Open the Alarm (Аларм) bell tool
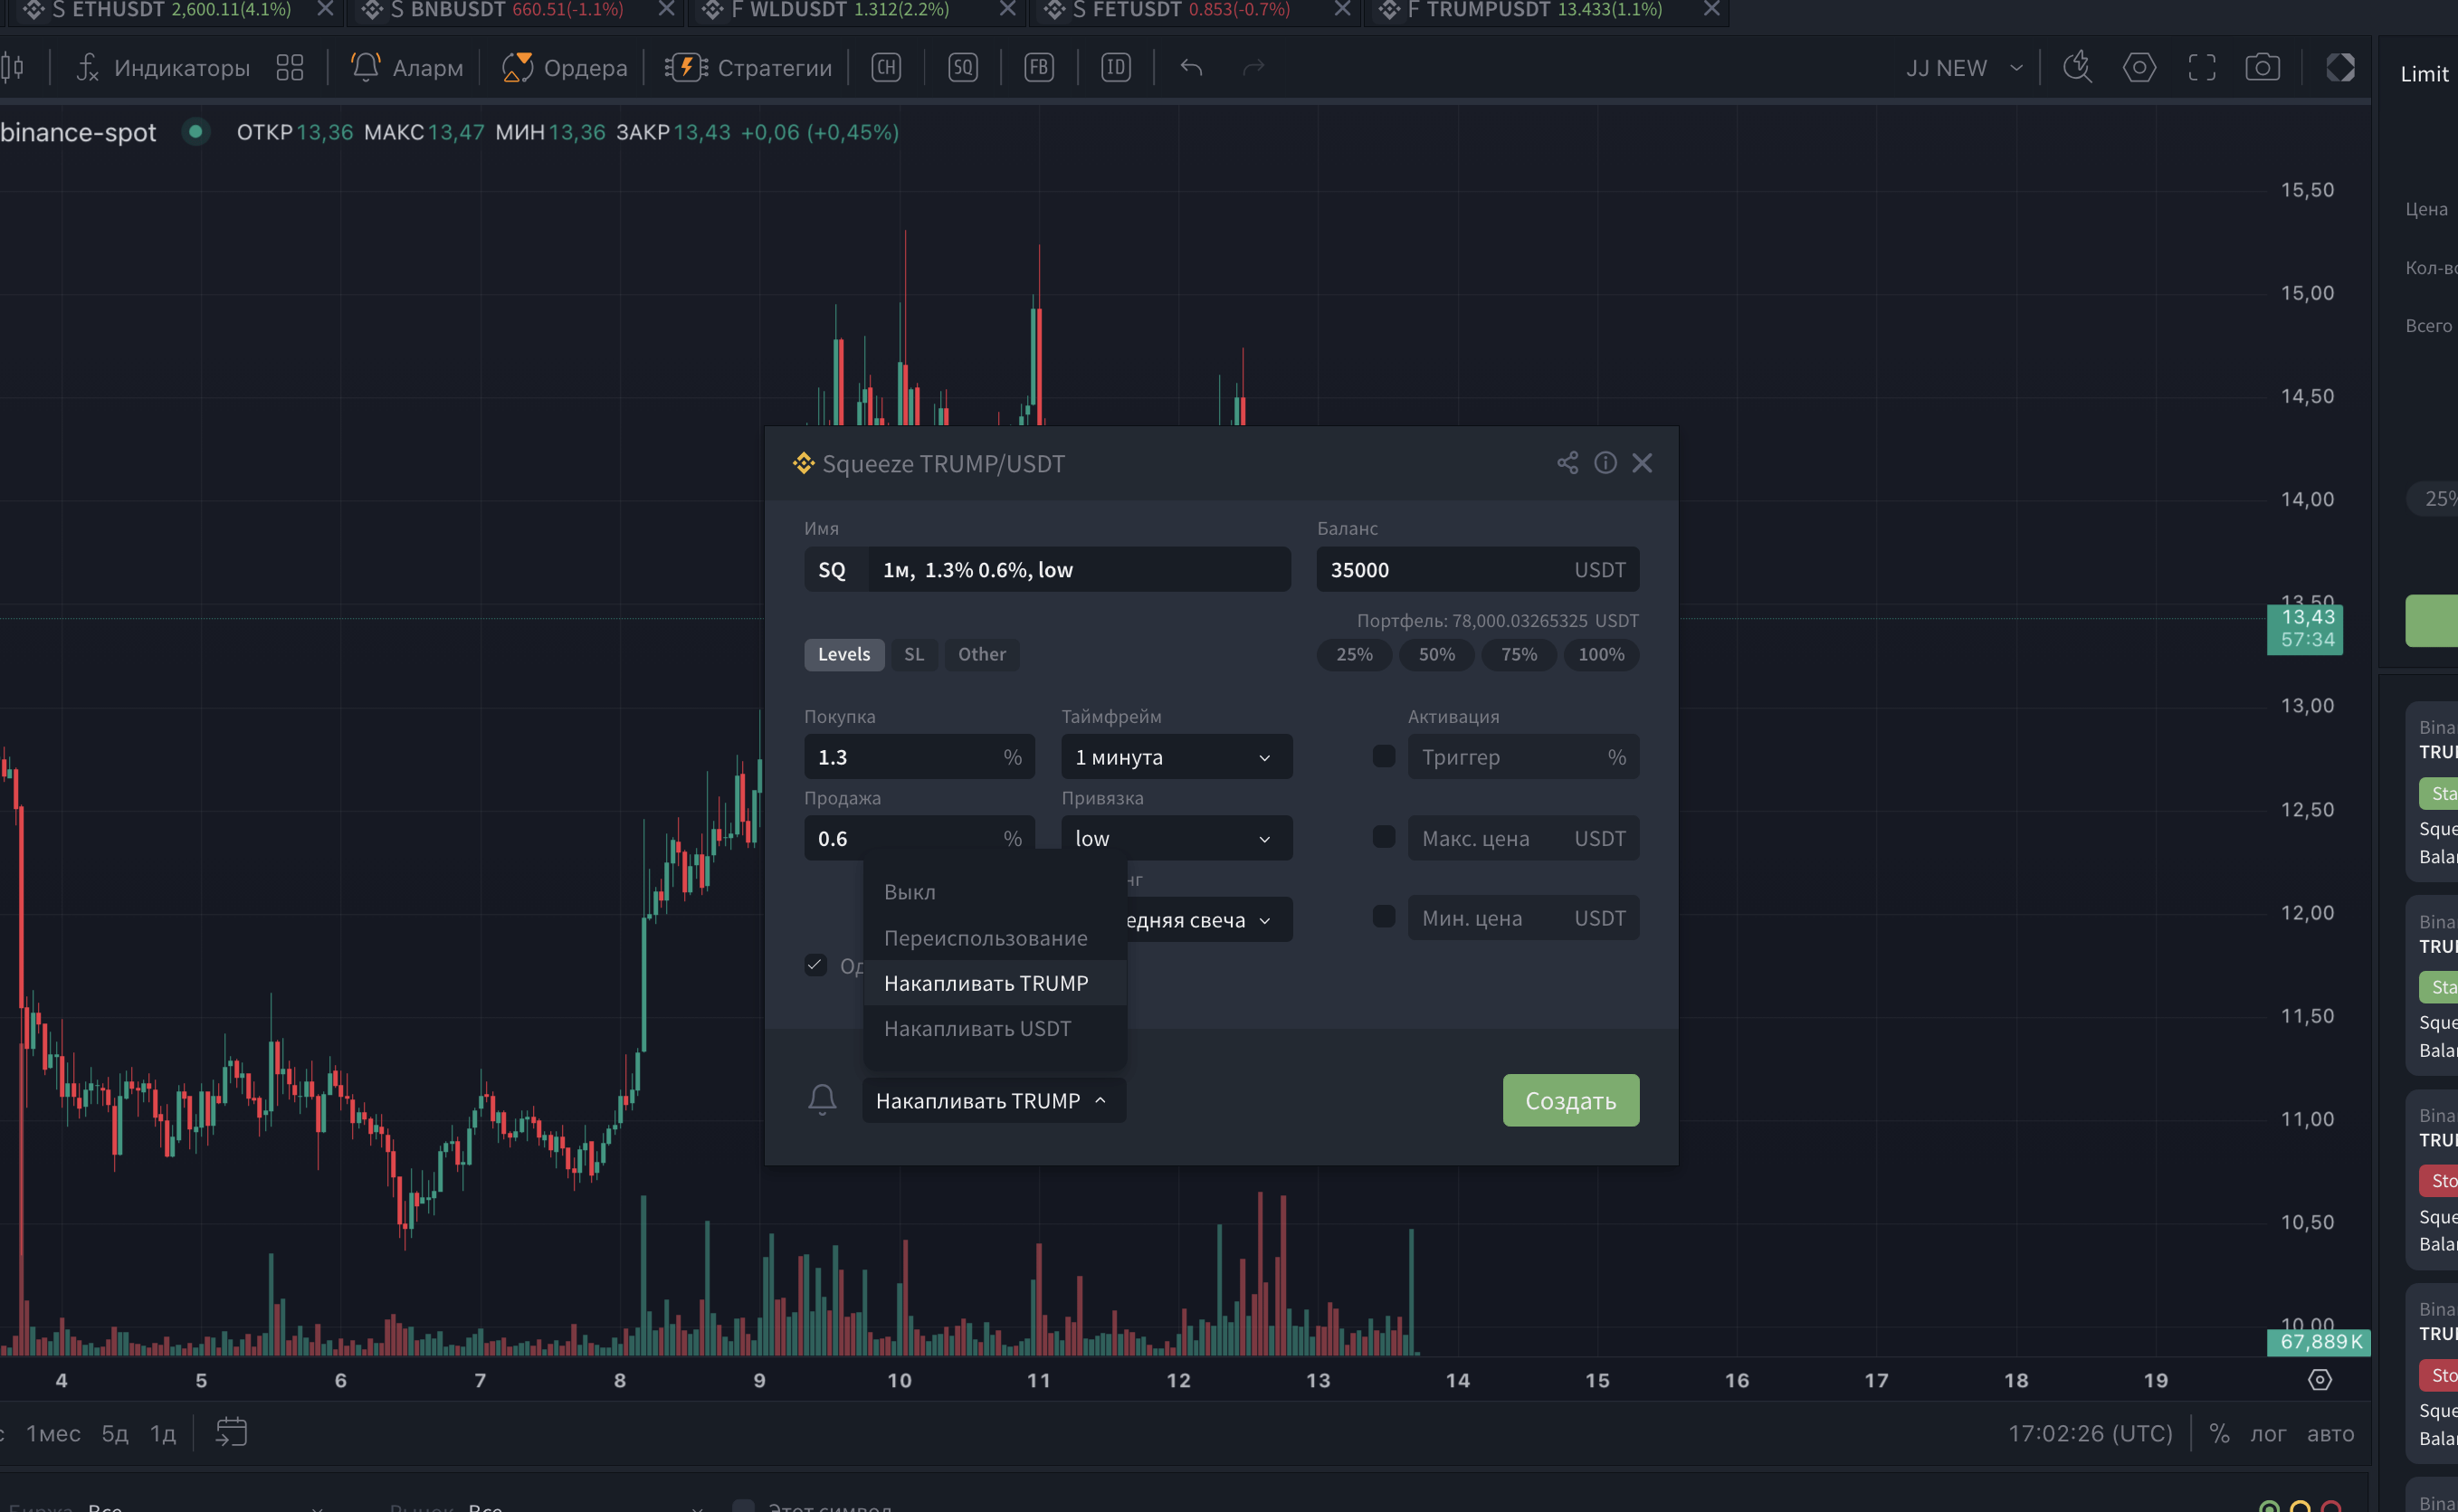Screen dimensions: 2458x1512 (x=407, y=68)
